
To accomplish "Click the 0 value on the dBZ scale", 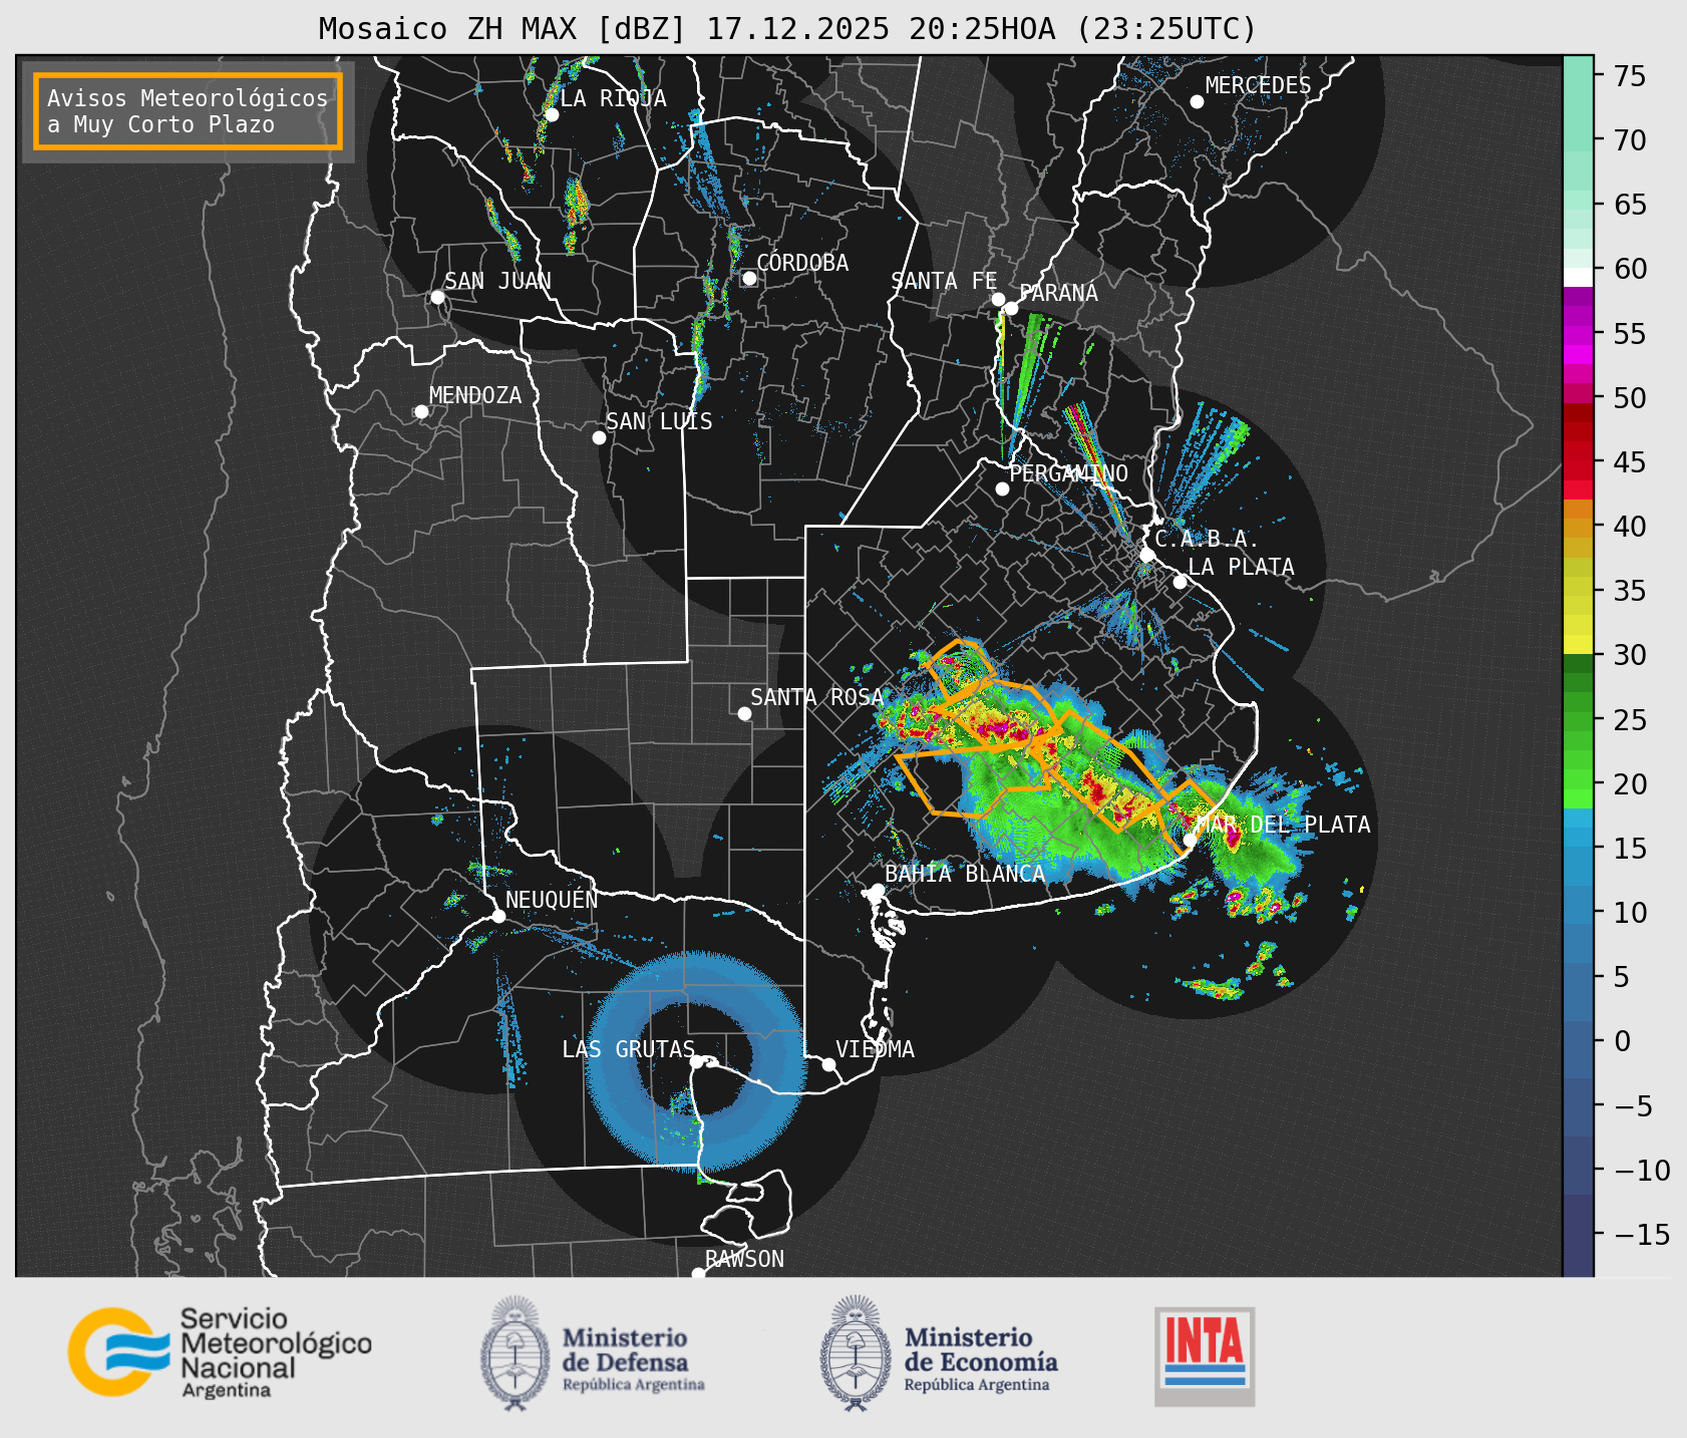I will (x=1622, y=1041).
